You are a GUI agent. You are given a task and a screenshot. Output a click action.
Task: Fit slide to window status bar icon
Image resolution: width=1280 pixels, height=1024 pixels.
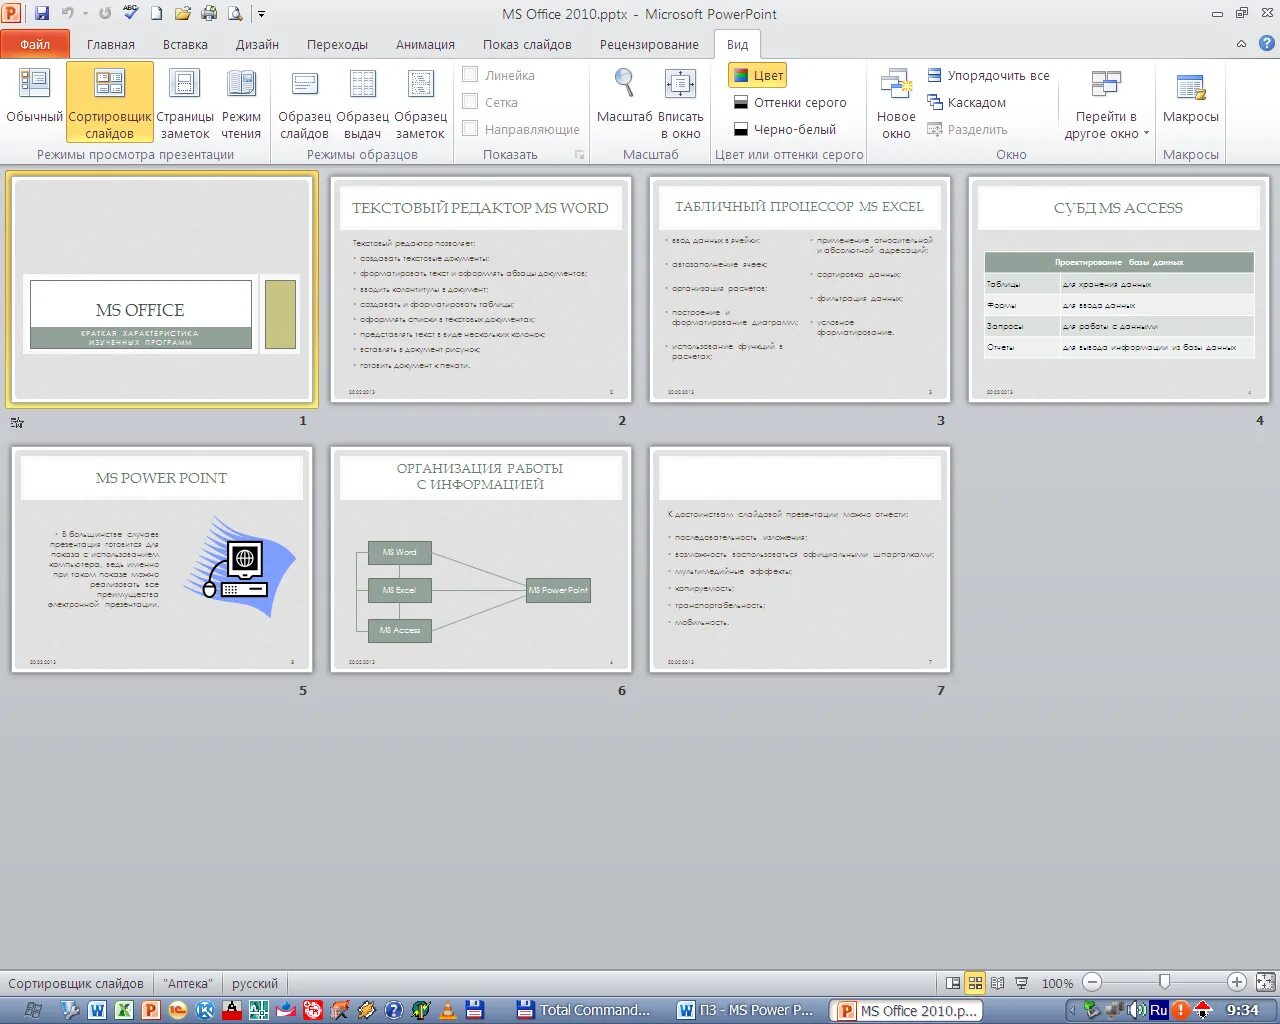[x=1266, y=983]
